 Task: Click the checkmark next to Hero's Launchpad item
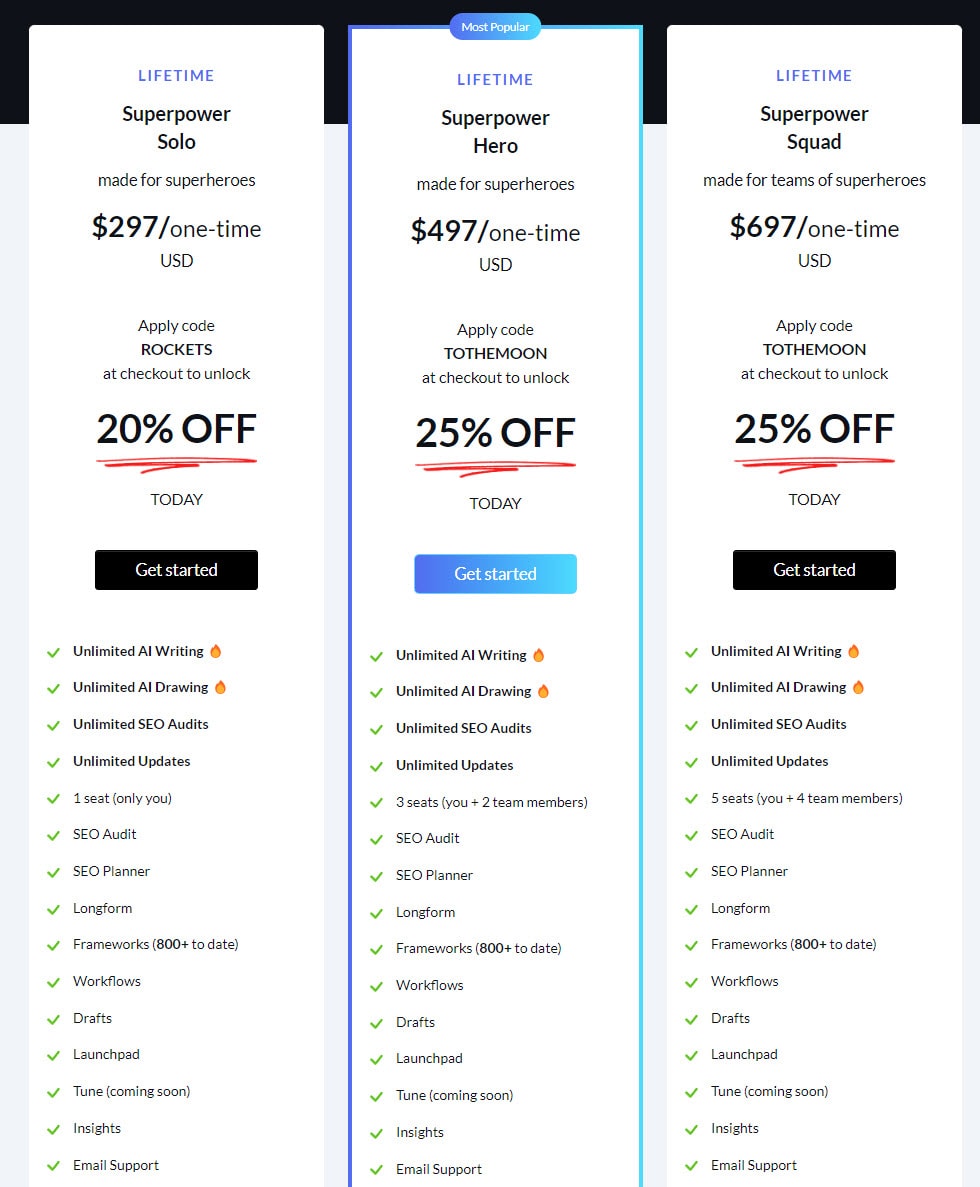(x=377, y=1058)
